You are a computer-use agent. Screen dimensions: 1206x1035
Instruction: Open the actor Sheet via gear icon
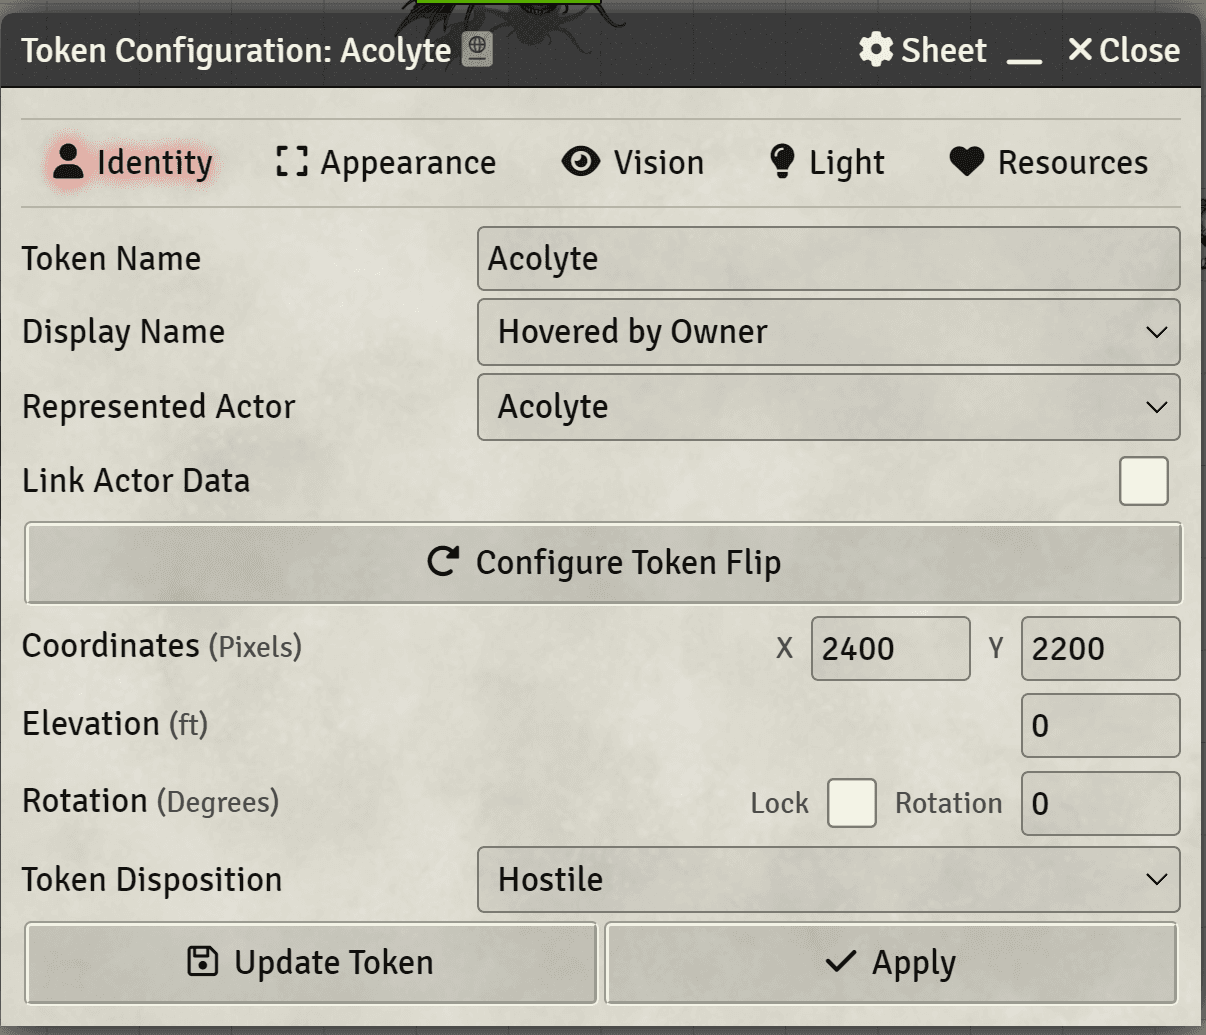[x=922, y=50]
